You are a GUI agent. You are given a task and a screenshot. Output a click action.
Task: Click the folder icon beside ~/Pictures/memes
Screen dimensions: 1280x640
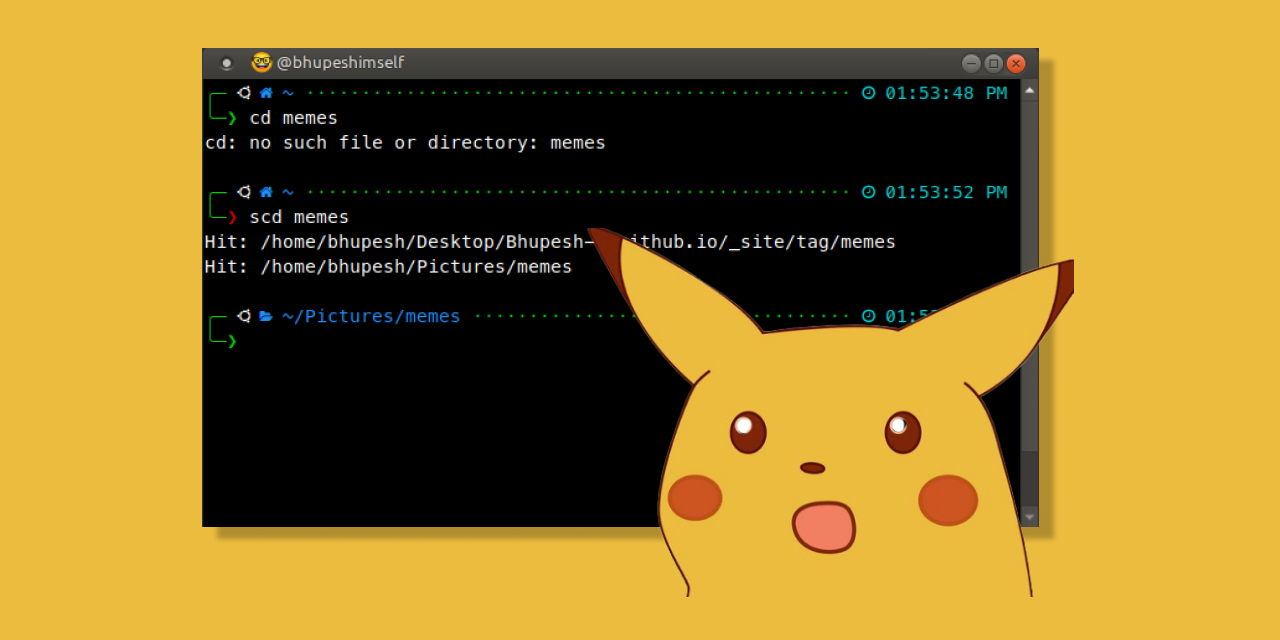click(266, 316)
